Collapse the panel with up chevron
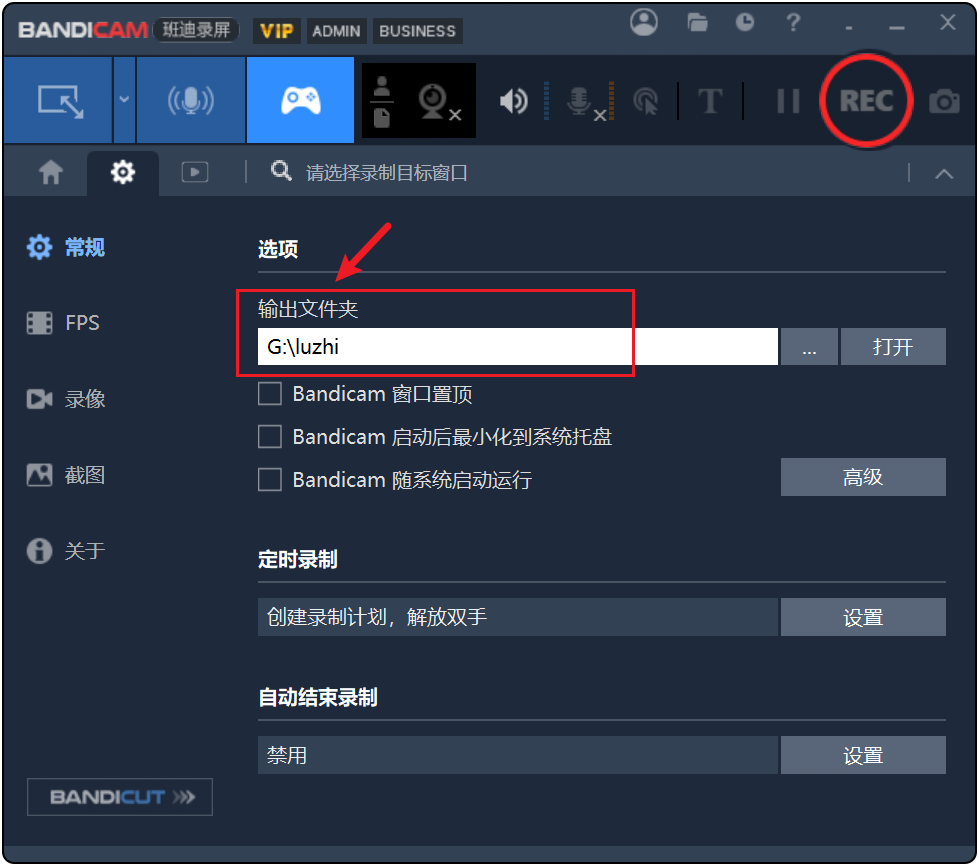Image resolution: width=979 pixels, height=867 pixels. coord(944,174)
